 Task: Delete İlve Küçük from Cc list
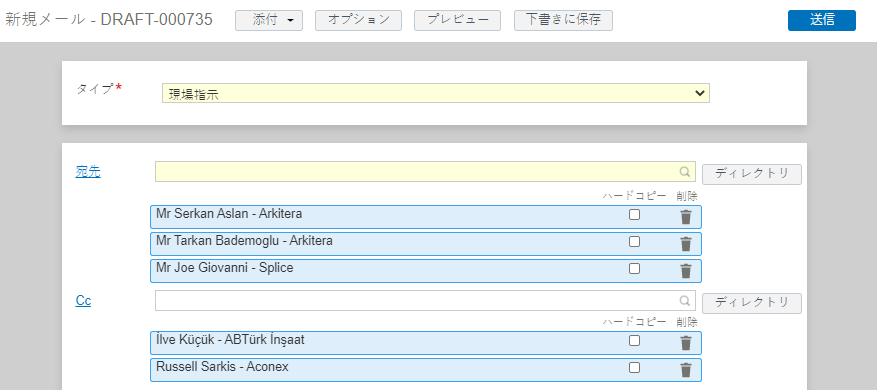tap(686, 343)
